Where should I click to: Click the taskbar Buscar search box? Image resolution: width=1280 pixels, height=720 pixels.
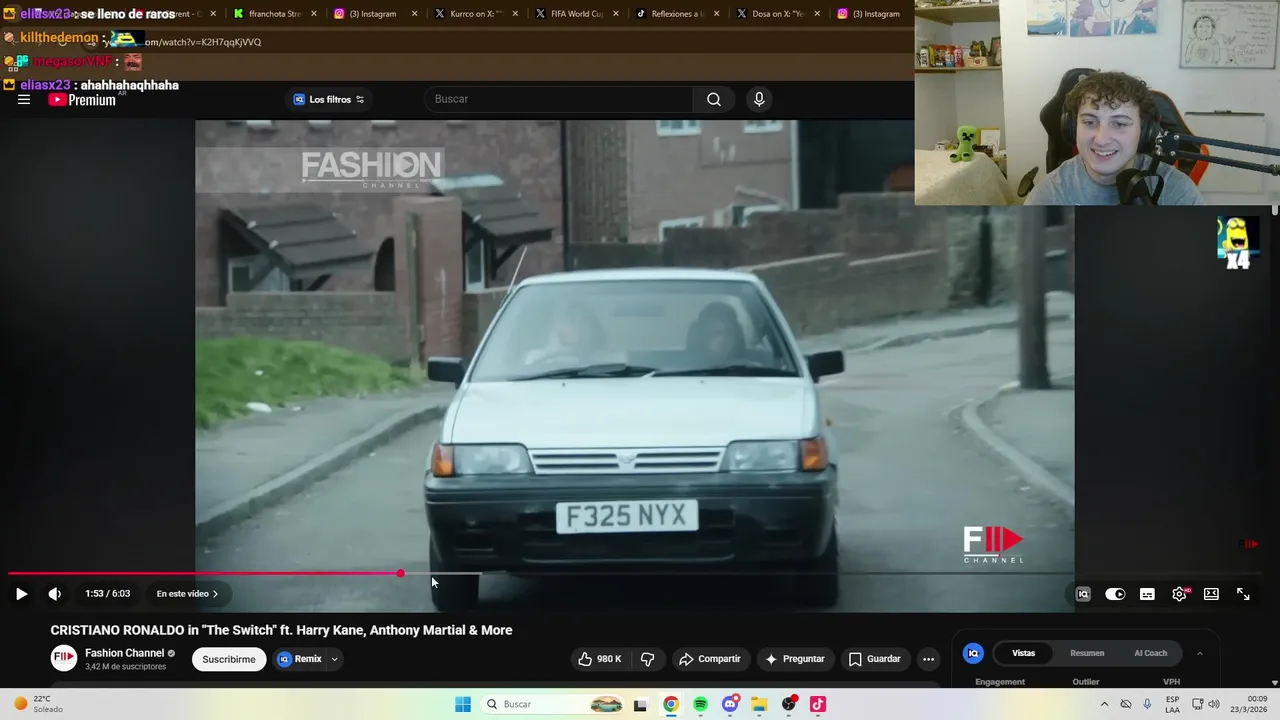pyautogui.click(x=553, y=704)
